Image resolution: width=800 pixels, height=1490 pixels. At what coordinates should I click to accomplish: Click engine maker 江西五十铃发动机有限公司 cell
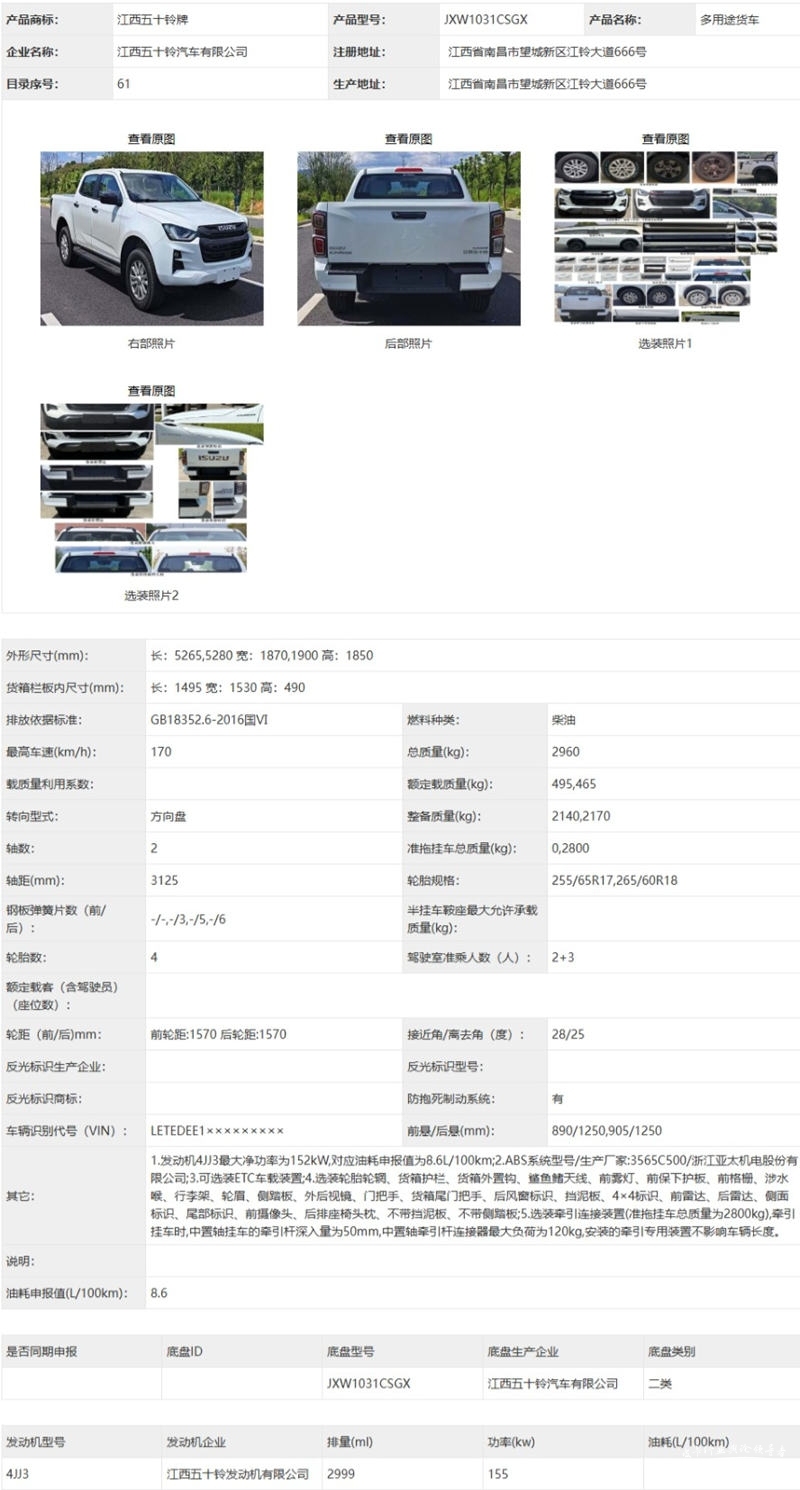237,1474
